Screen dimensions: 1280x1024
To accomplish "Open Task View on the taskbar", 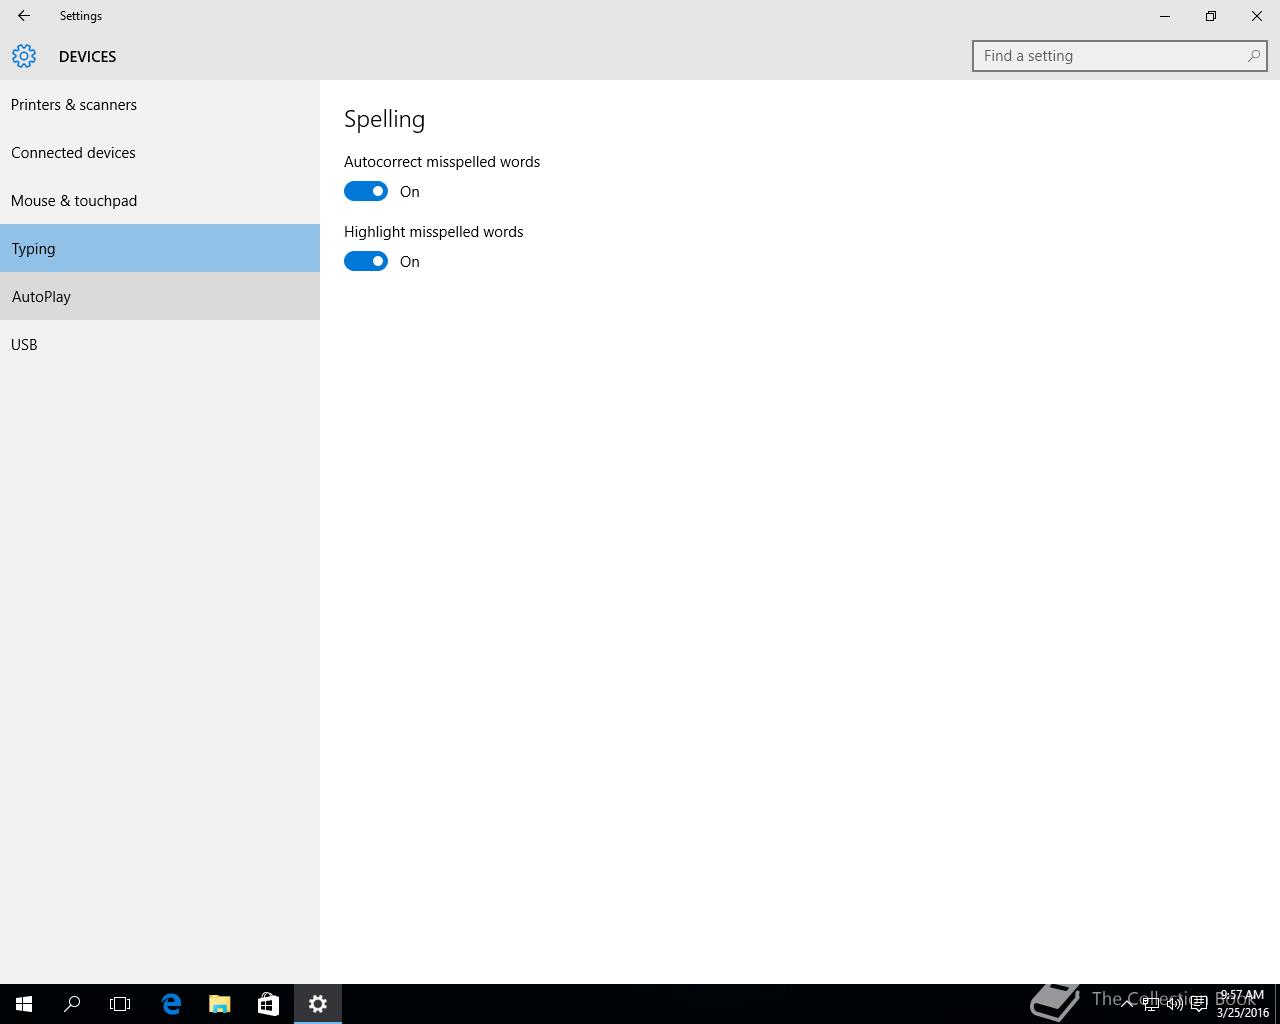I will pos(120,1004).
